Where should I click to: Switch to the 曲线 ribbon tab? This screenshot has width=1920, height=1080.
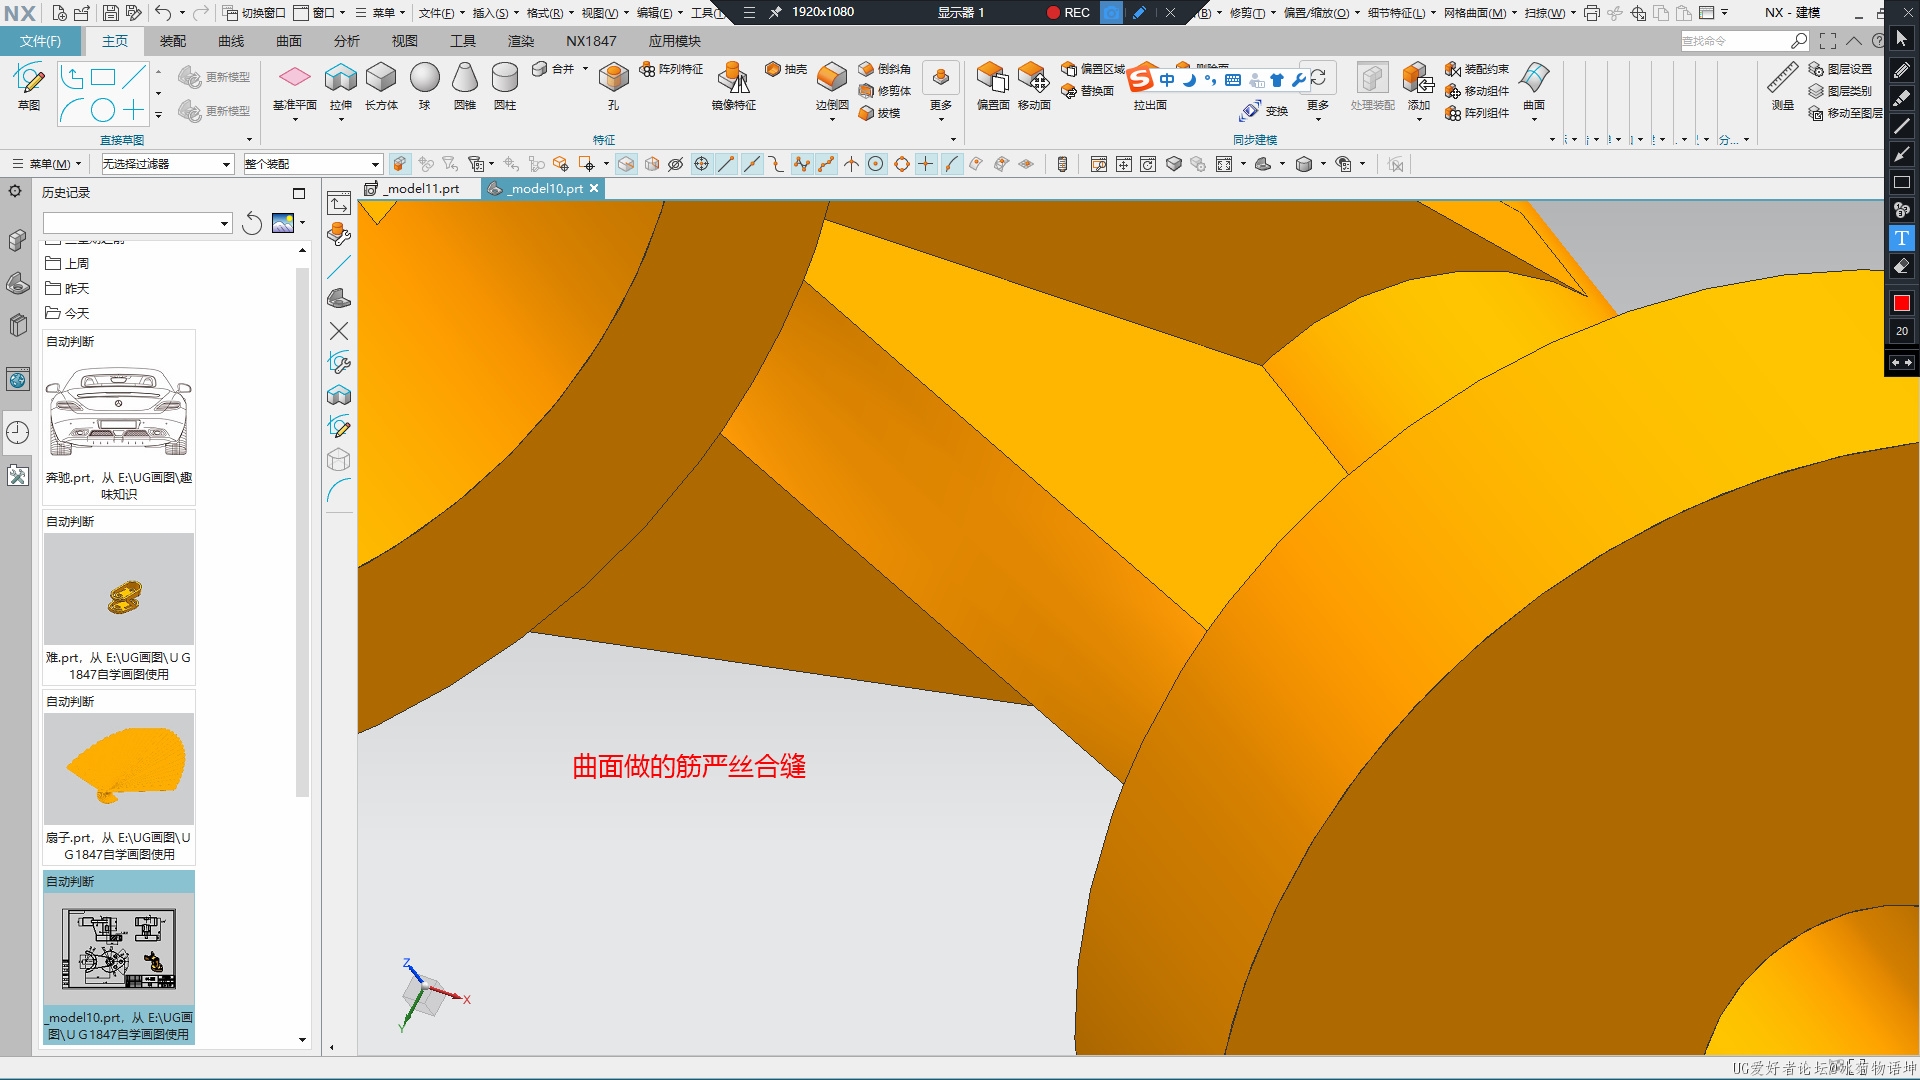coord(231,41)
